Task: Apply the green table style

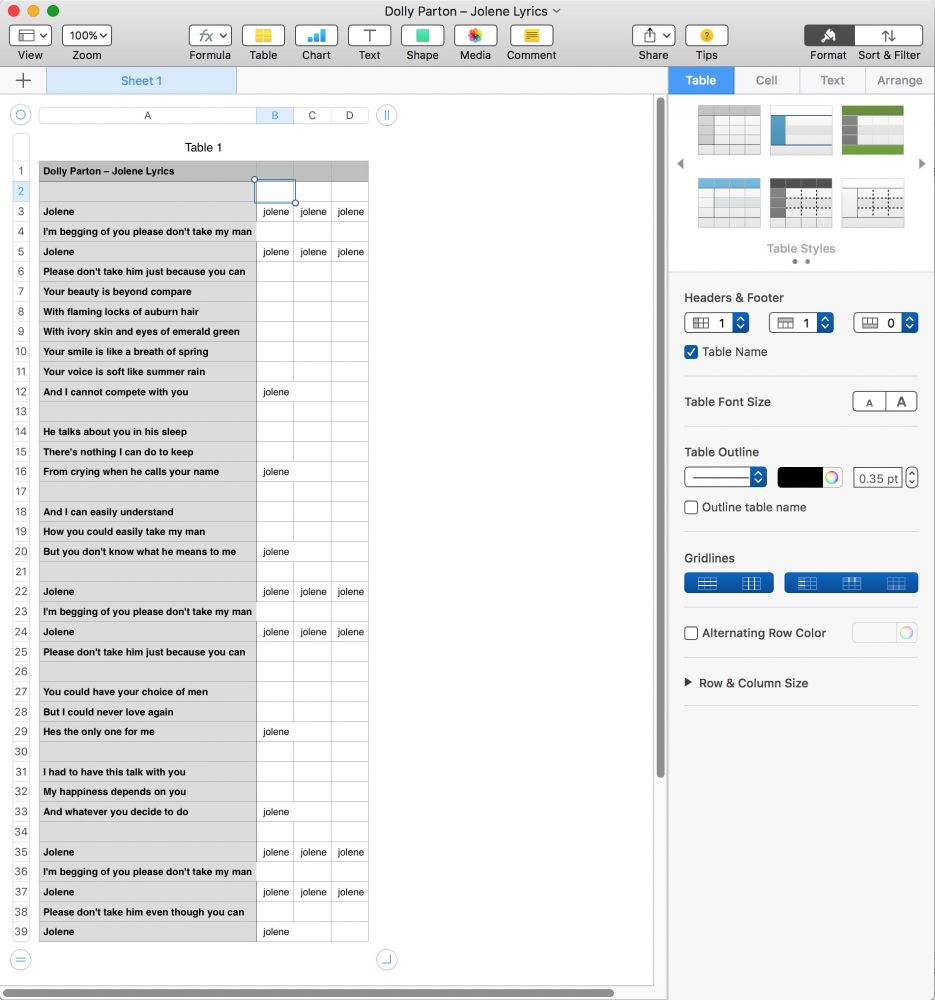Action: (x=872, y=130)
